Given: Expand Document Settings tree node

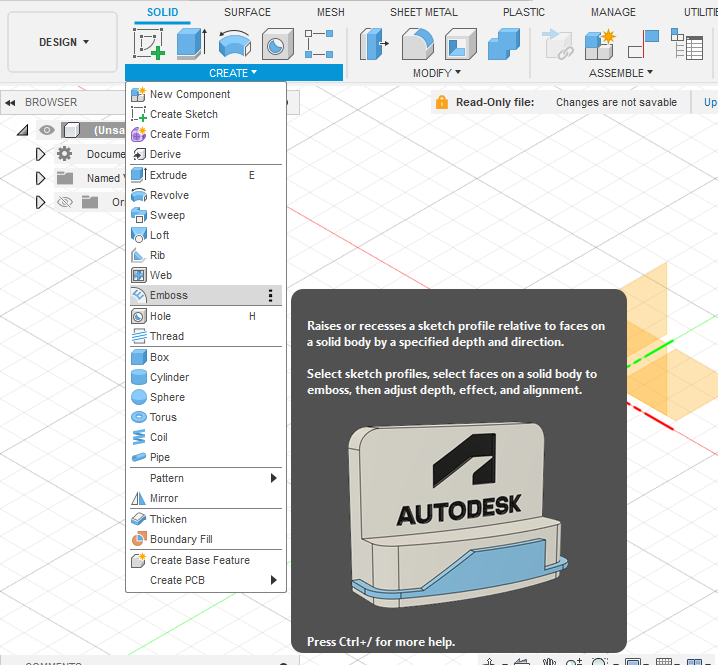Looking at the screenshot, I should click(40, 154).
